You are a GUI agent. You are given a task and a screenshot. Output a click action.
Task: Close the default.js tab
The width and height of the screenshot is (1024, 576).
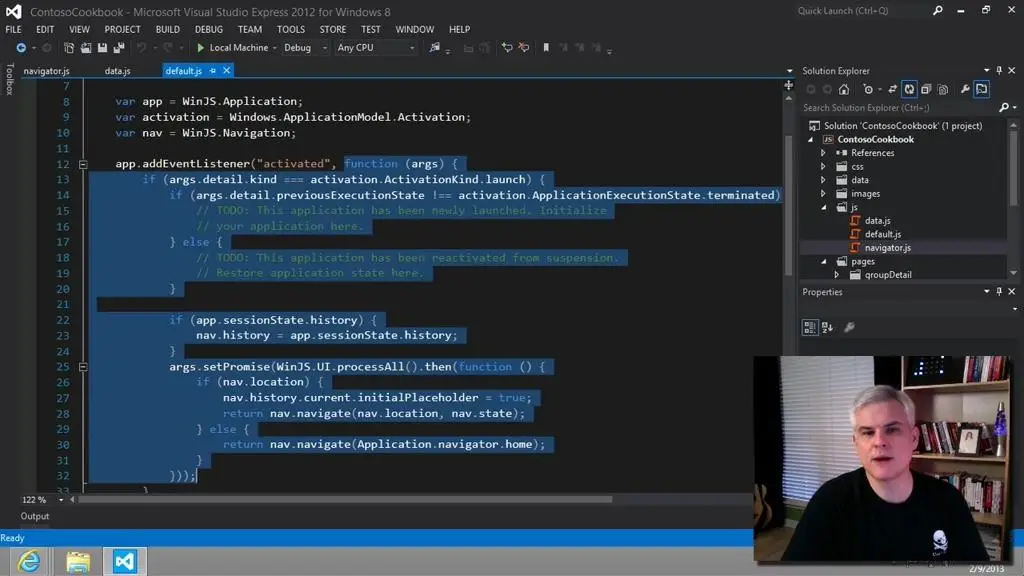click(x=227, y=71)
